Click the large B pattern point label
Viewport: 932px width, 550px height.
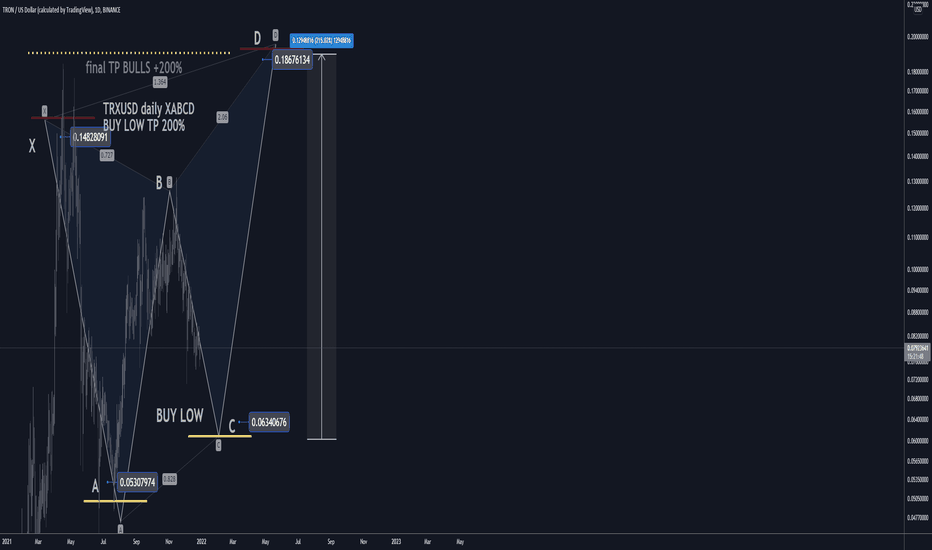click(x=159, y=183)
